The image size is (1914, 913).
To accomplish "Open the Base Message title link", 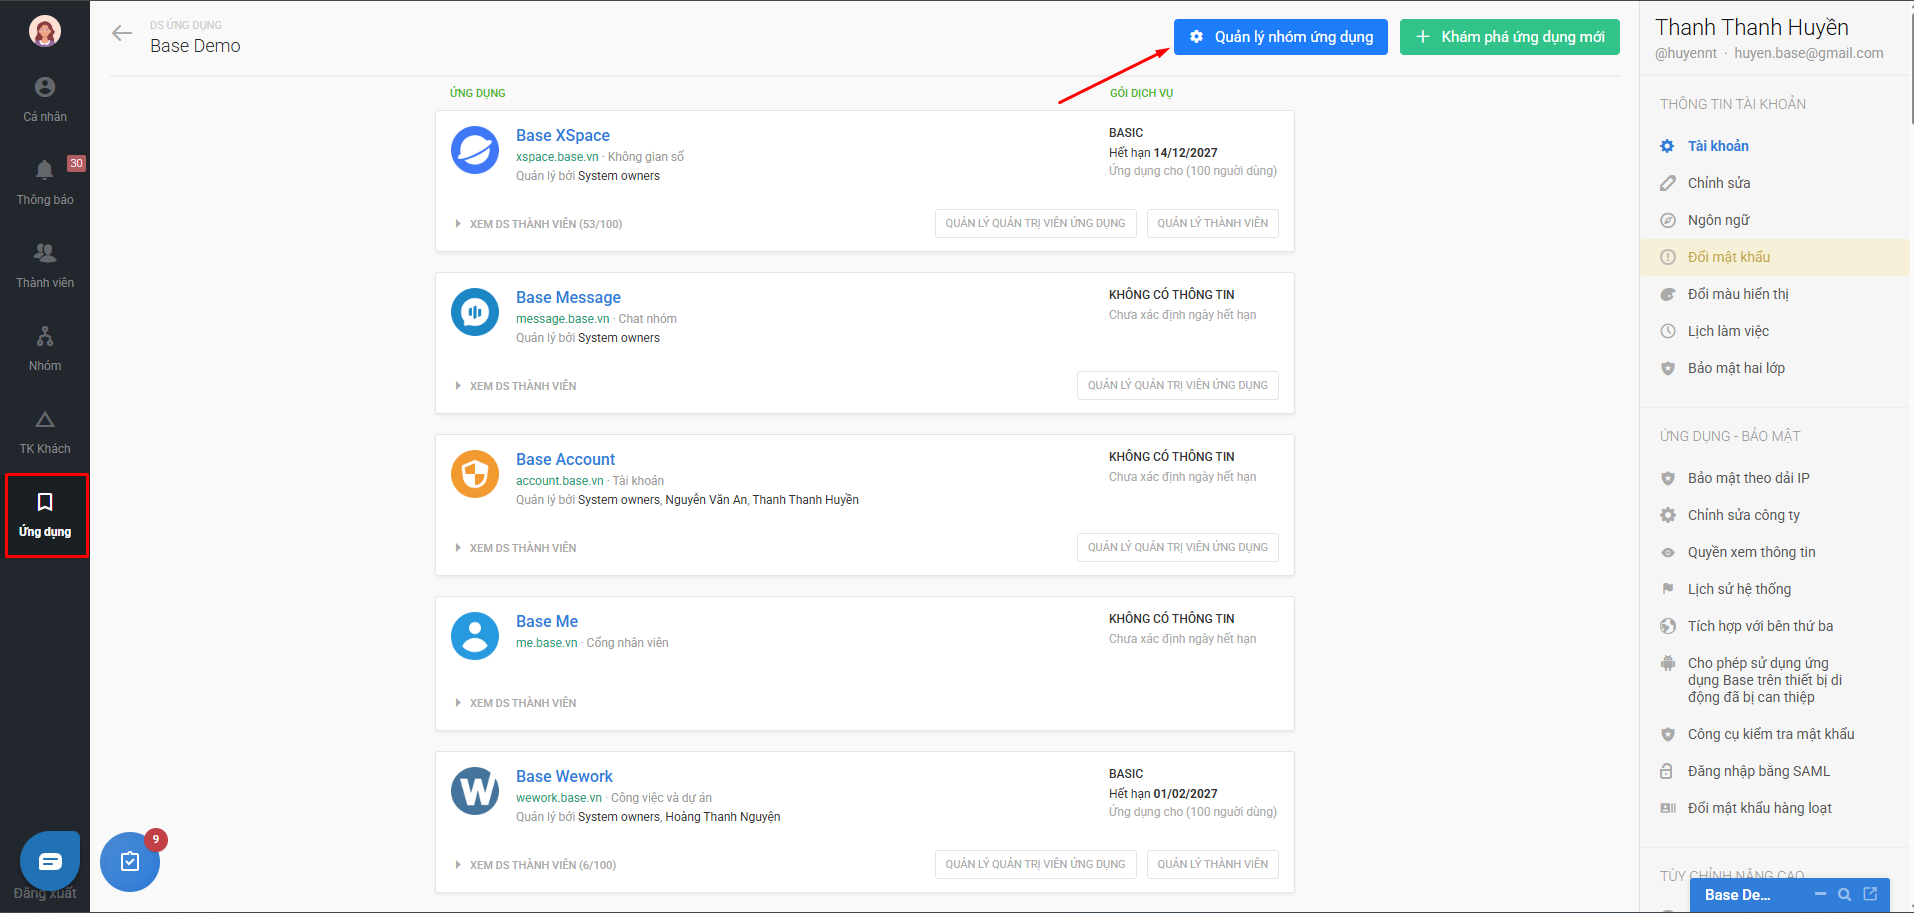I will tap(568, 297).
